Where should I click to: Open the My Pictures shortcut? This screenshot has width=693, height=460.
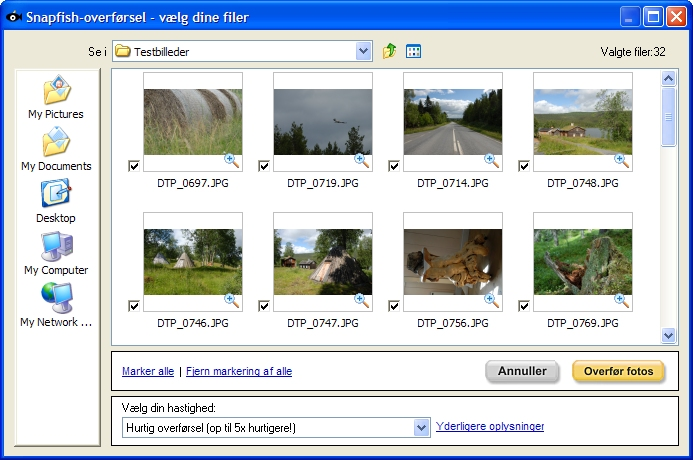coord(56,98)
